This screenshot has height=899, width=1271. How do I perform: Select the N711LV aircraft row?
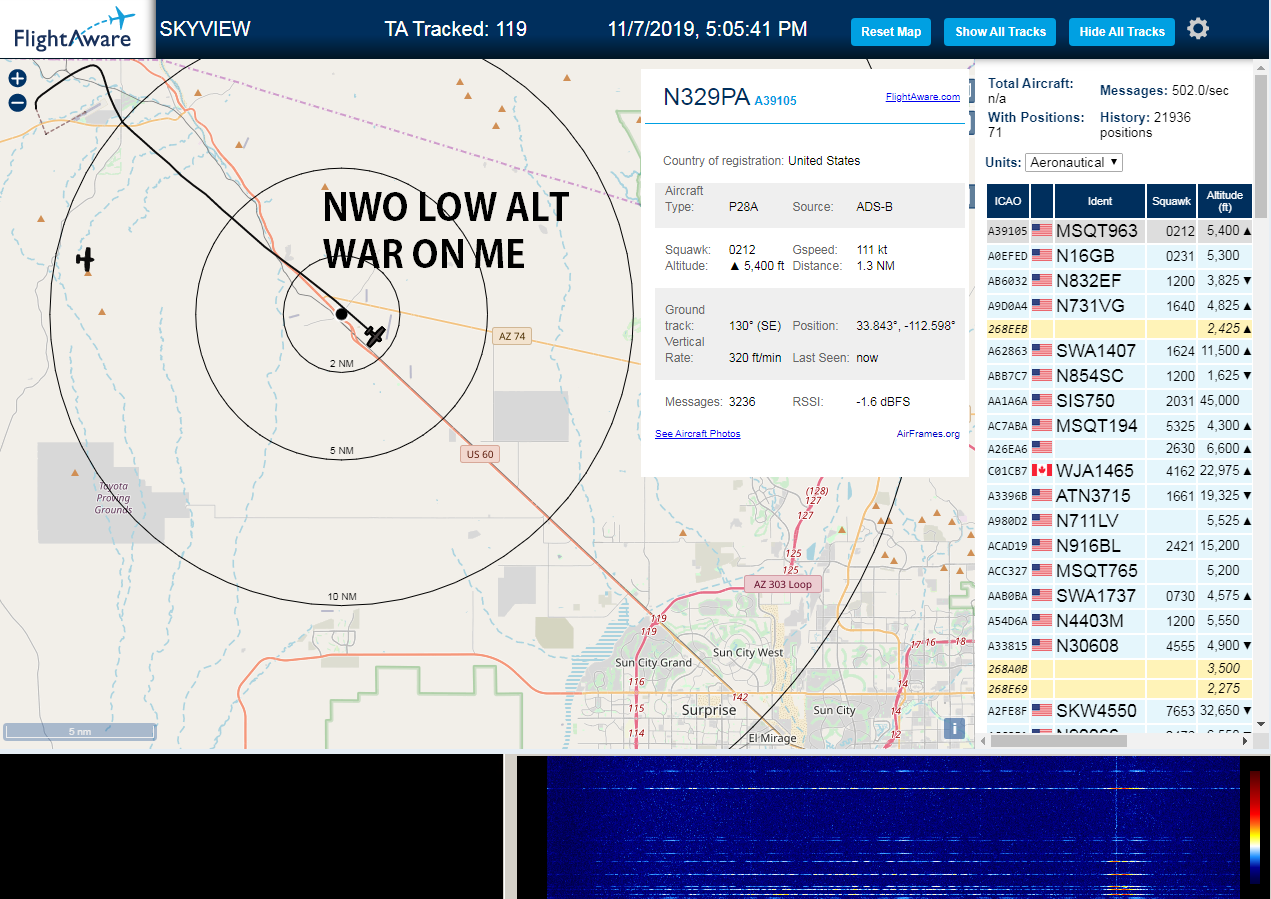point(1119,521)
